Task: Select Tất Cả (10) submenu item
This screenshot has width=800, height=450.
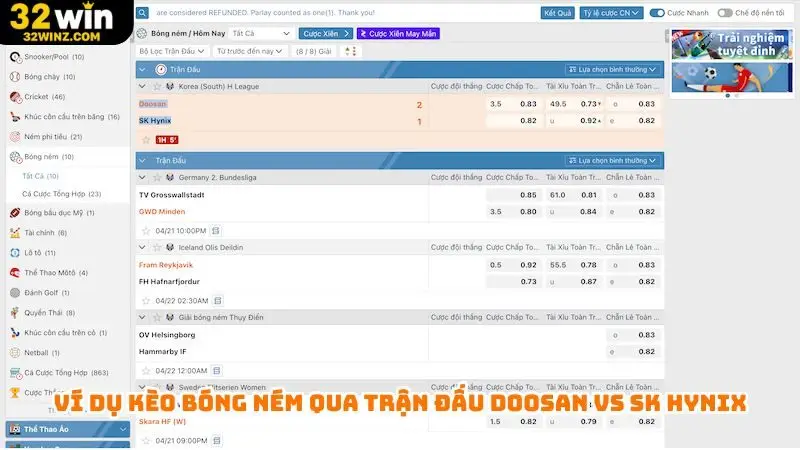Action: [x=40, y=176]
